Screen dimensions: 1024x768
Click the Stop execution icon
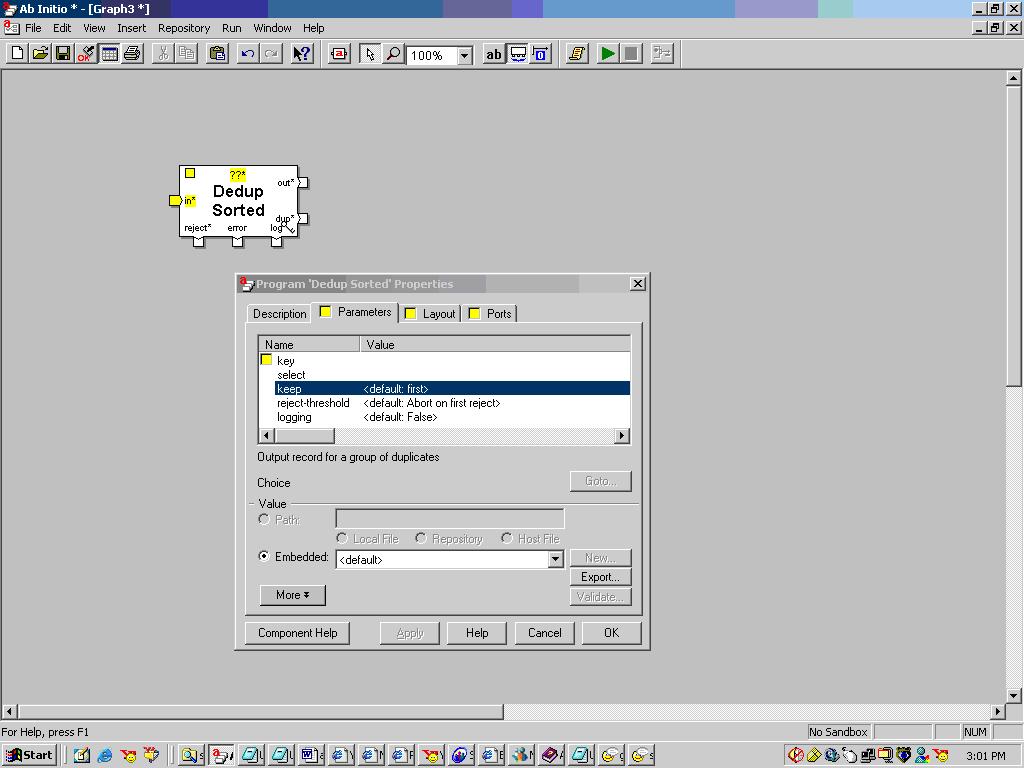point(632,54)
